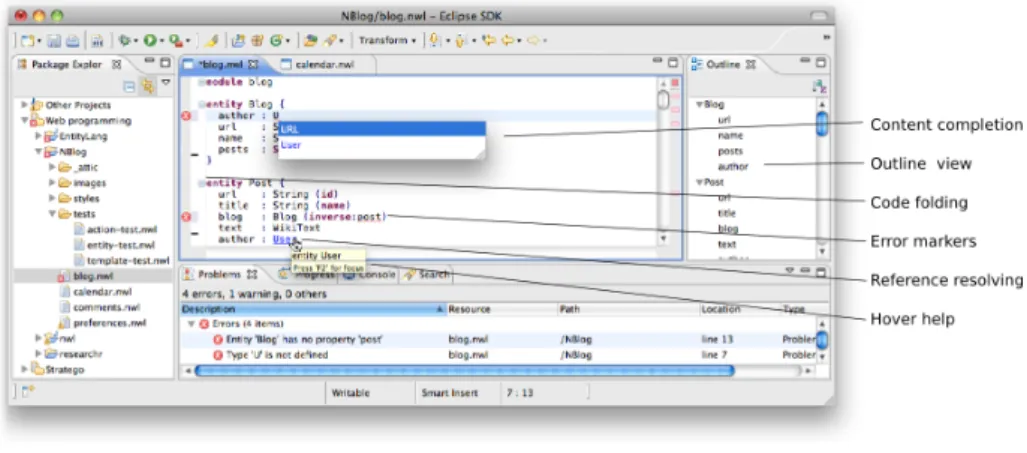Image resolution: width=1027 pixels, height=453 pixels.
Task: Click the Next Annotation toolbar icon
Action: 434,41
